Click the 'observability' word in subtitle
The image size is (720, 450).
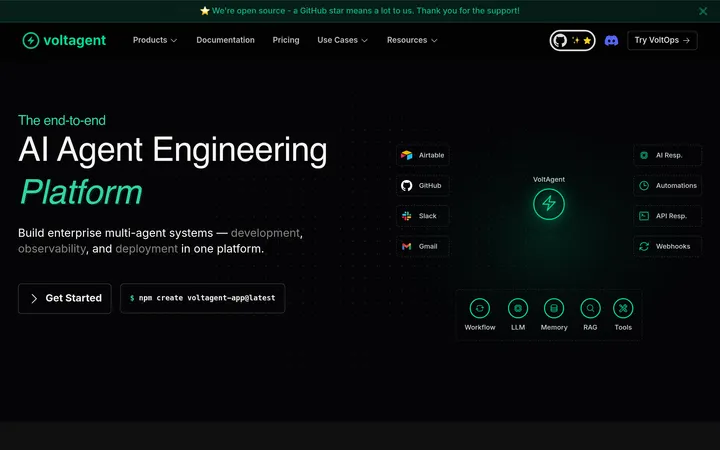tap(52, 249)
